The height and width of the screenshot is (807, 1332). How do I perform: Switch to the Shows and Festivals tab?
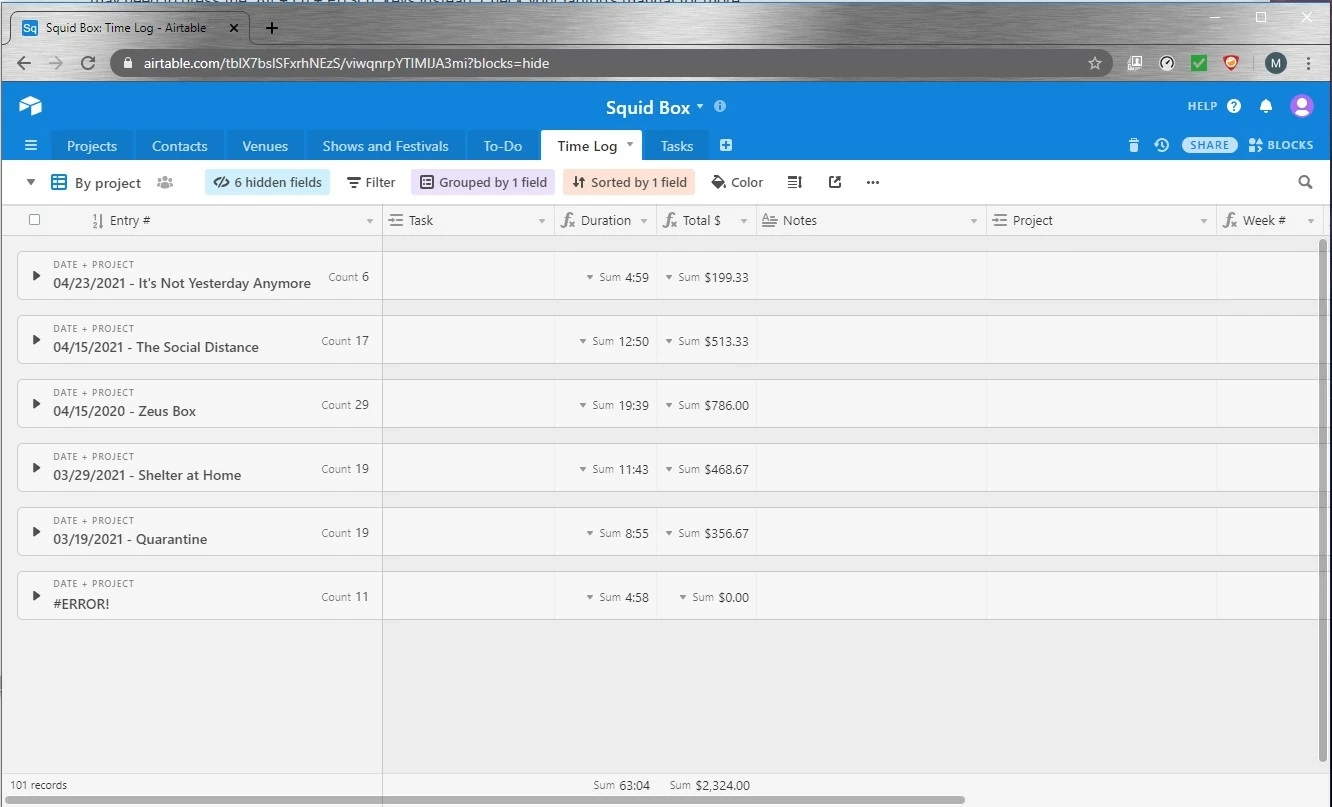385,146
